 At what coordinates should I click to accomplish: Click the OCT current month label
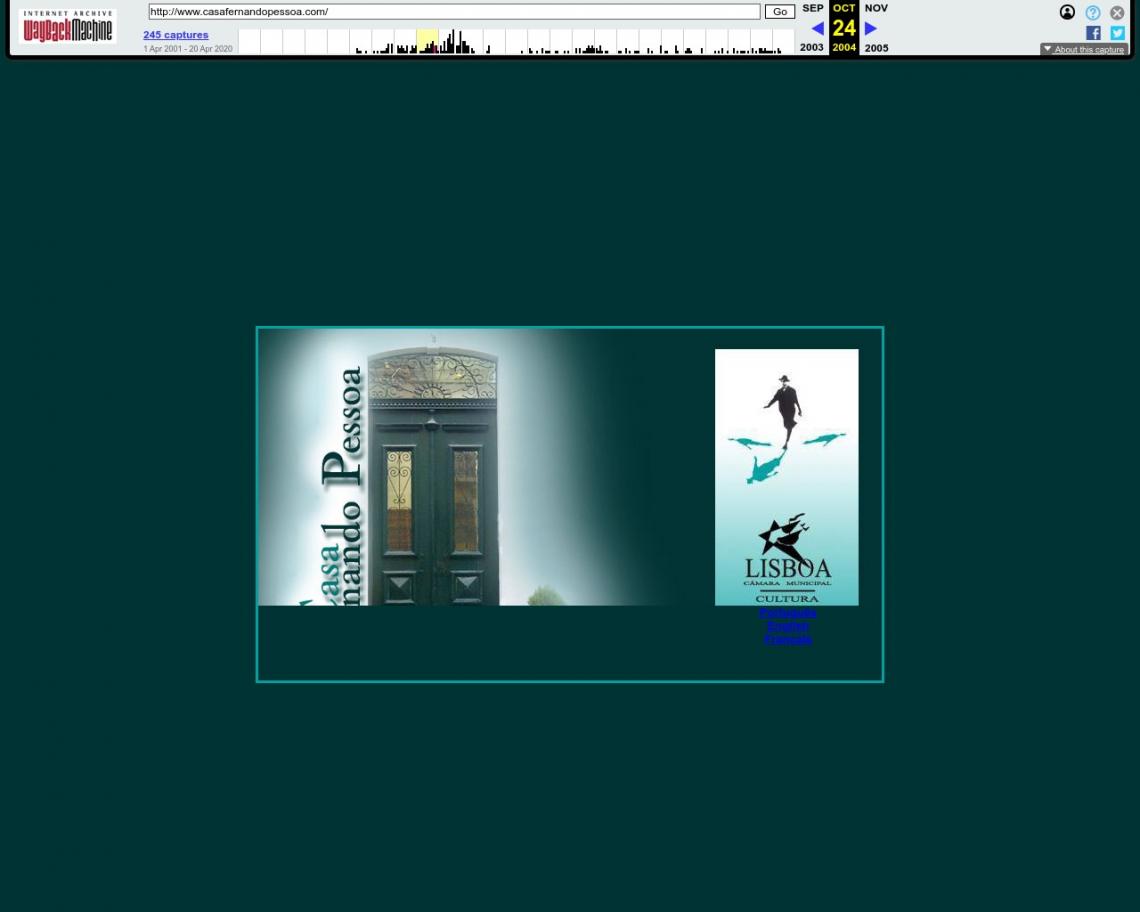[x=843, y=8]
